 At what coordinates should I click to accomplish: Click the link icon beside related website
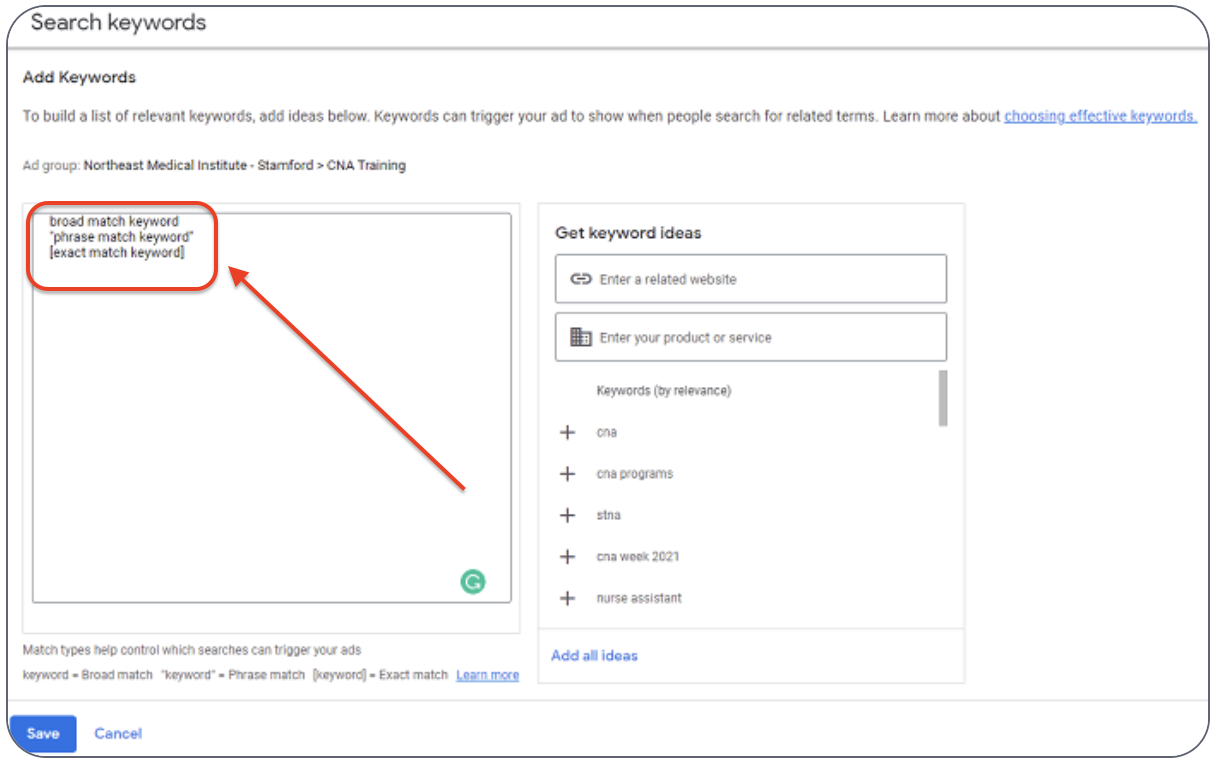(581, 279)
